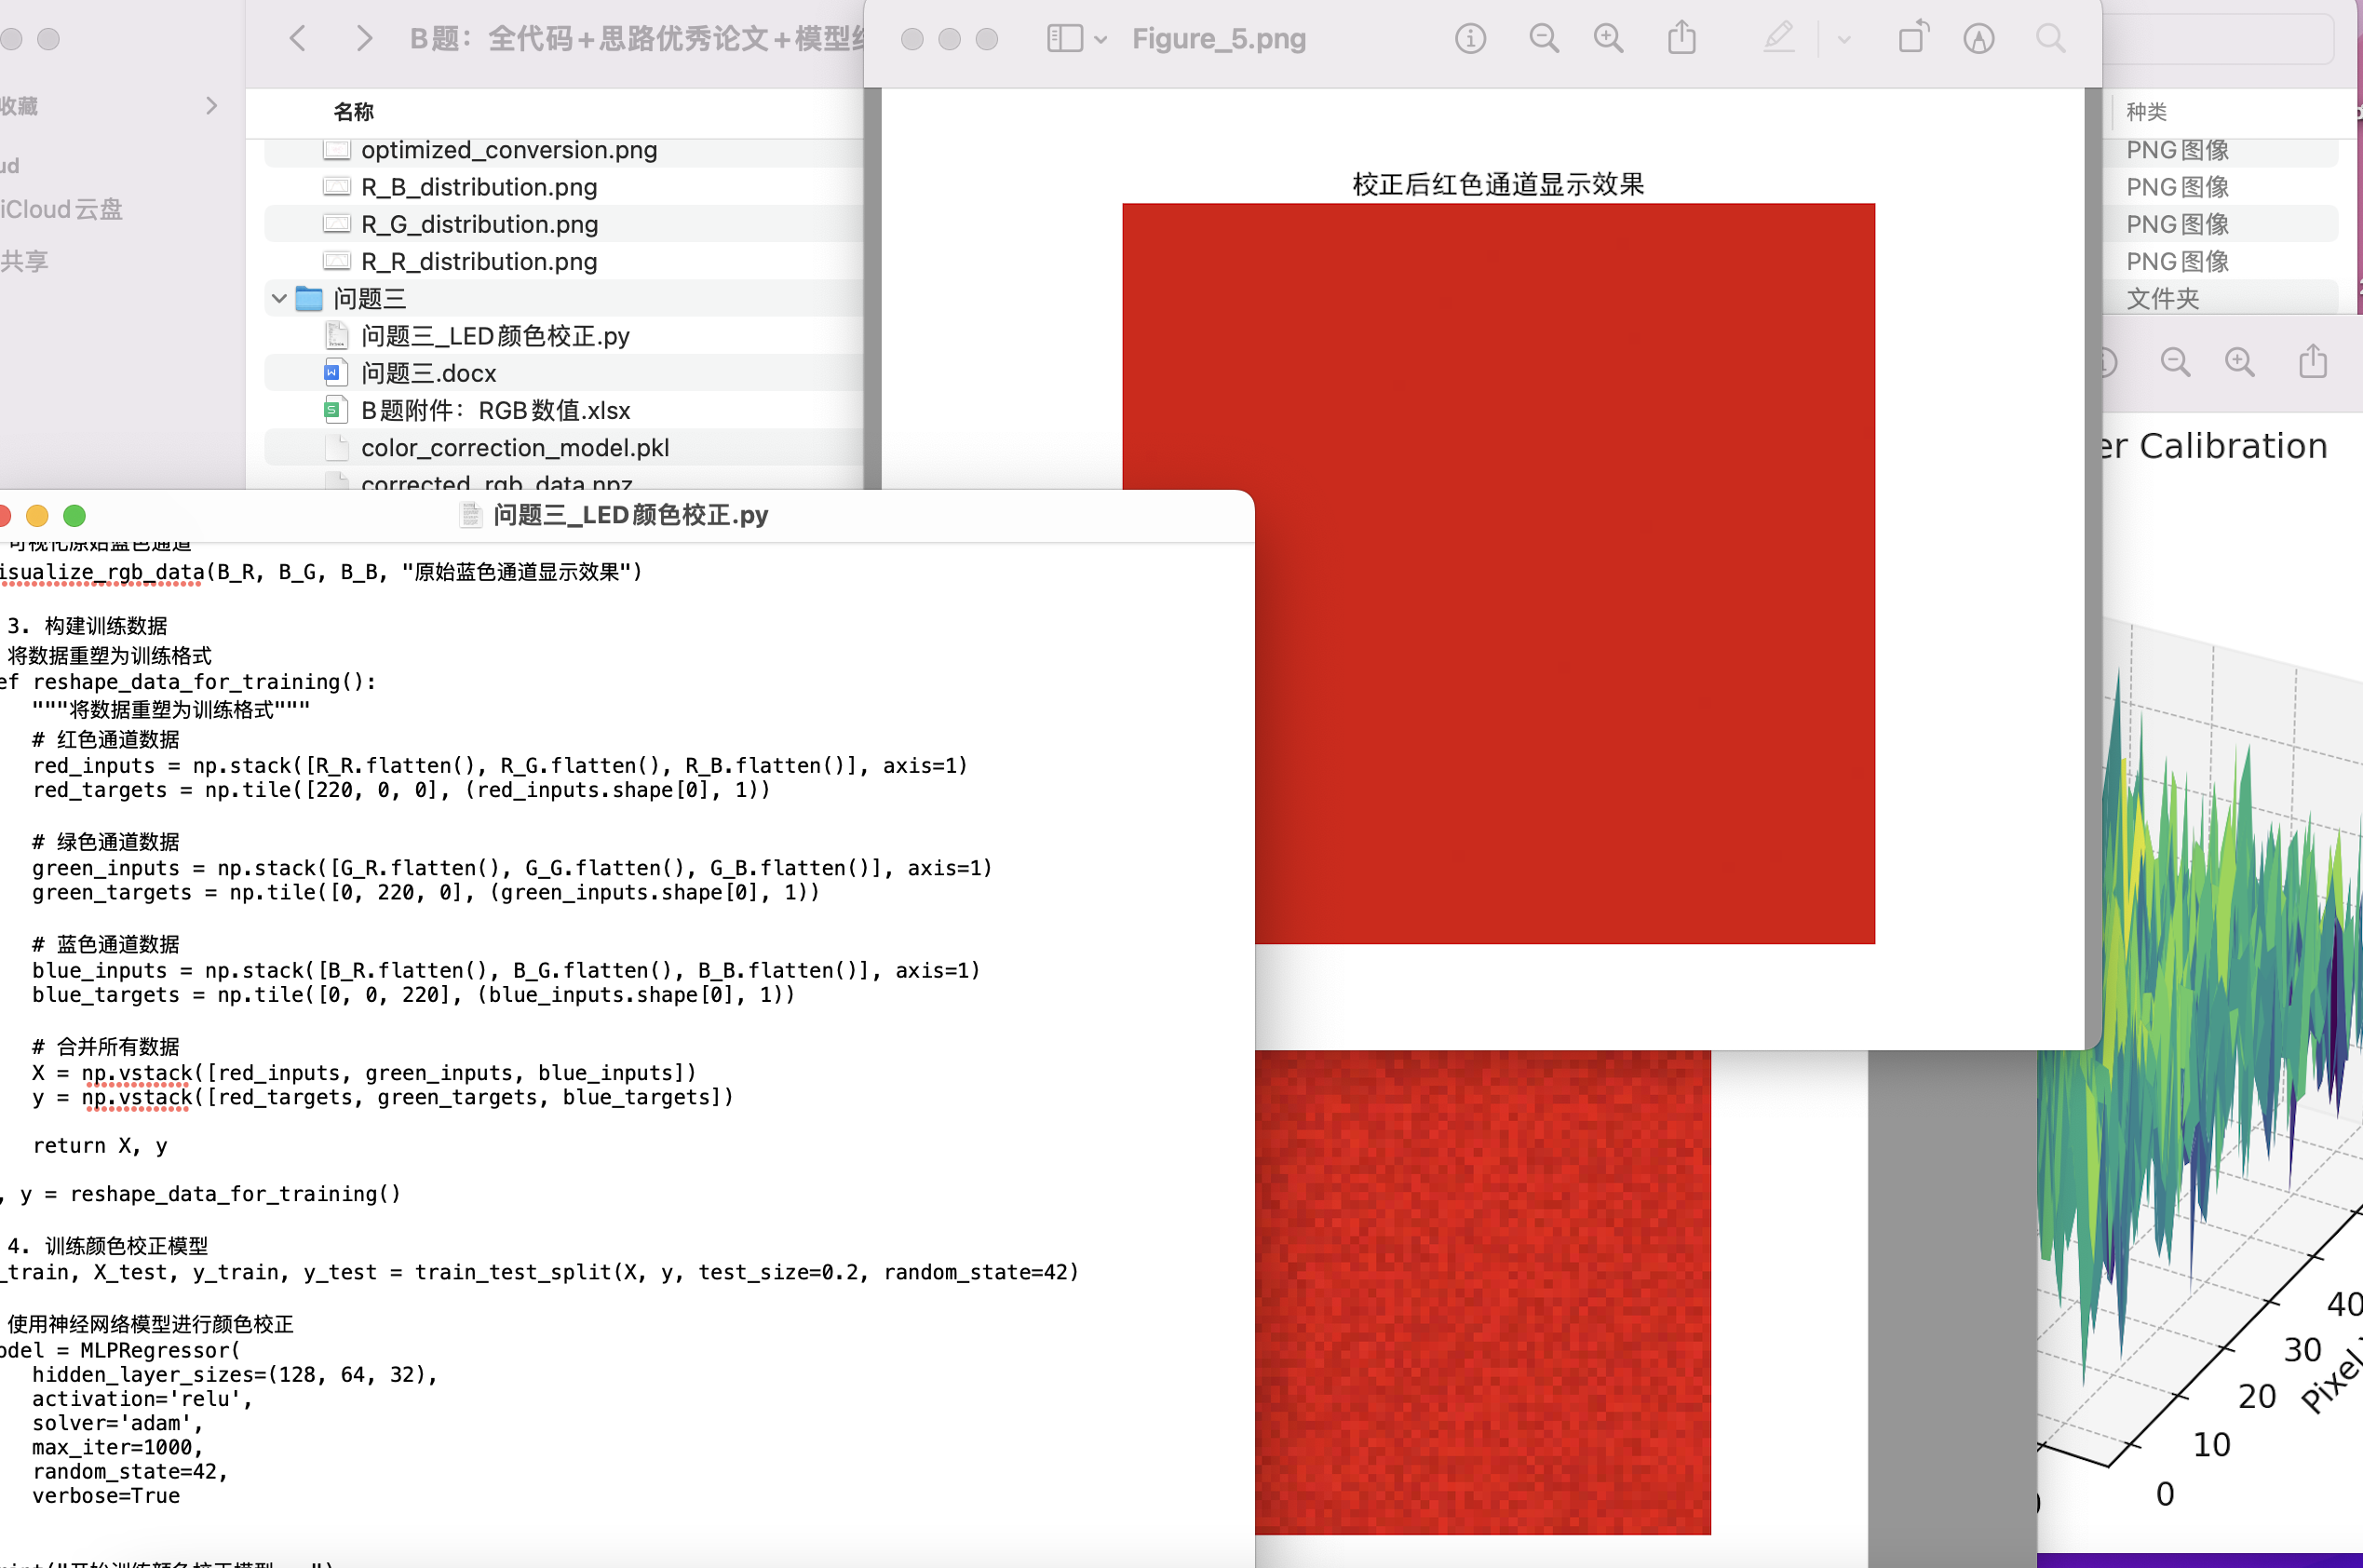Image resolution: width=2363 pixels, height=1568 pixels.
Task: Rotate the Figure_5.png image
Action: (x=1912, y=39)
